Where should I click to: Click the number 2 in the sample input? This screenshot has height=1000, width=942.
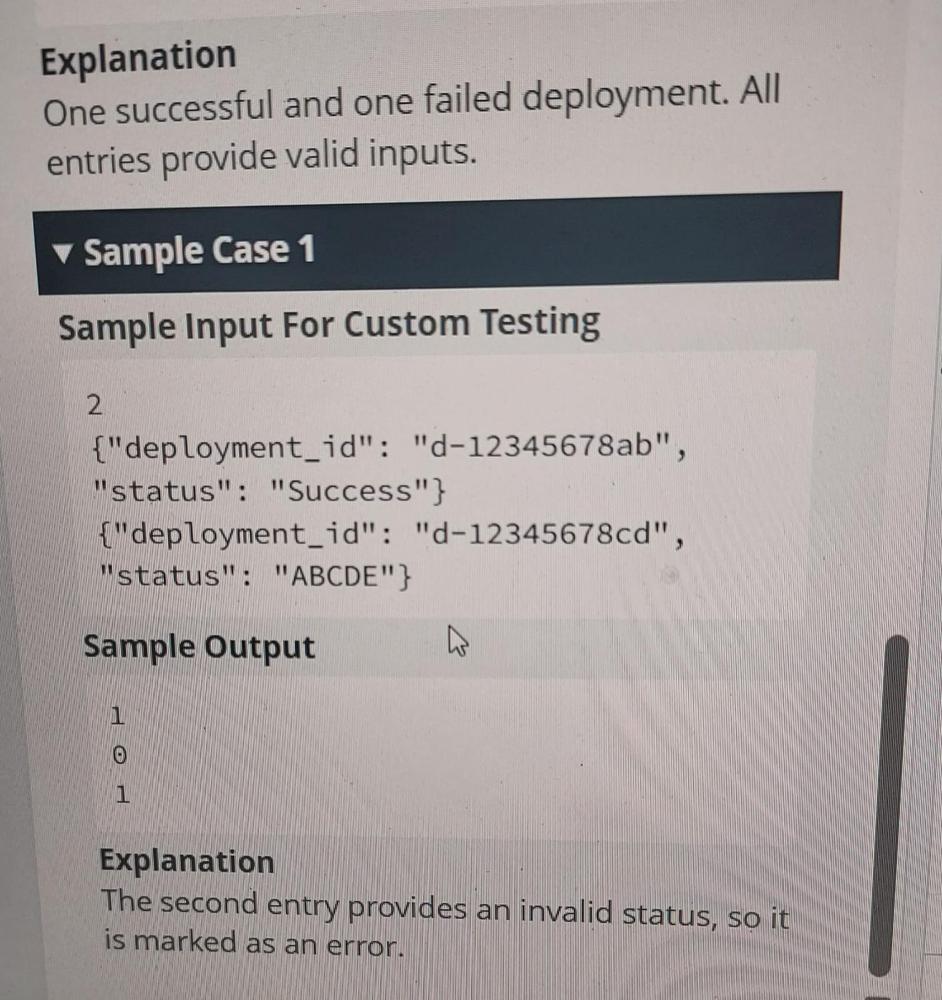pyautogui.click(x=95, y=406)
